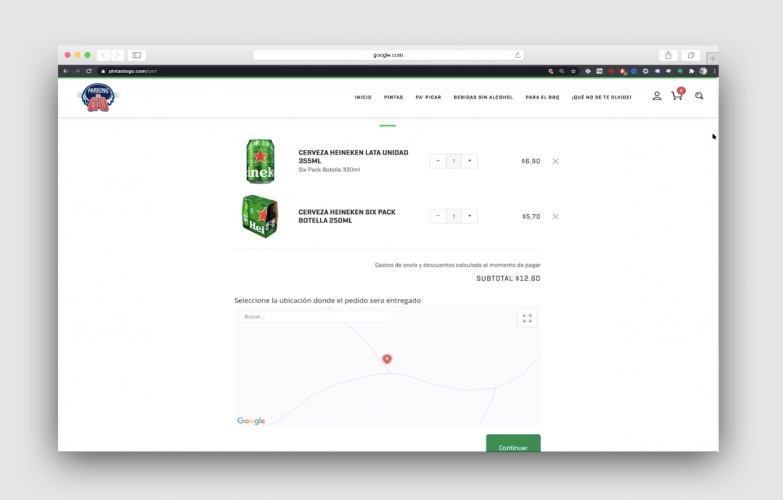This screenshot has width=783, height=500.
Task: Click the $5.70 price text
Action: (531, 216)
